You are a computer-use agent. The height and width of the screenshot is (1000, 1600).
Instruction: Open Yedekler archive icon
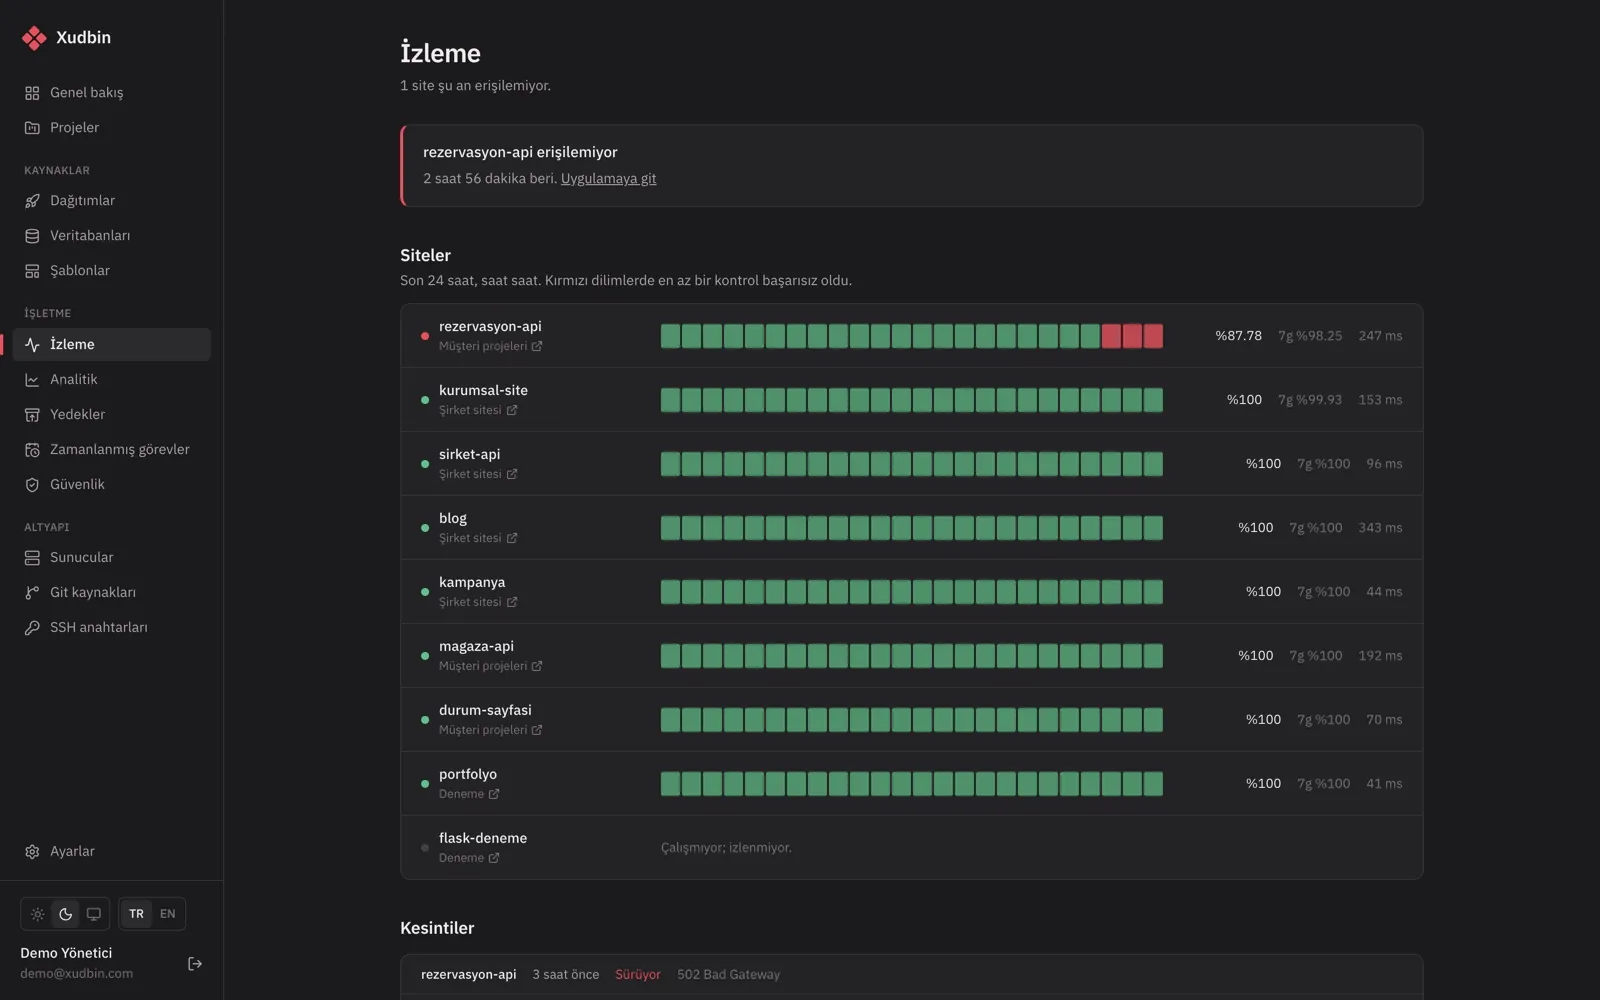point(32,414)
